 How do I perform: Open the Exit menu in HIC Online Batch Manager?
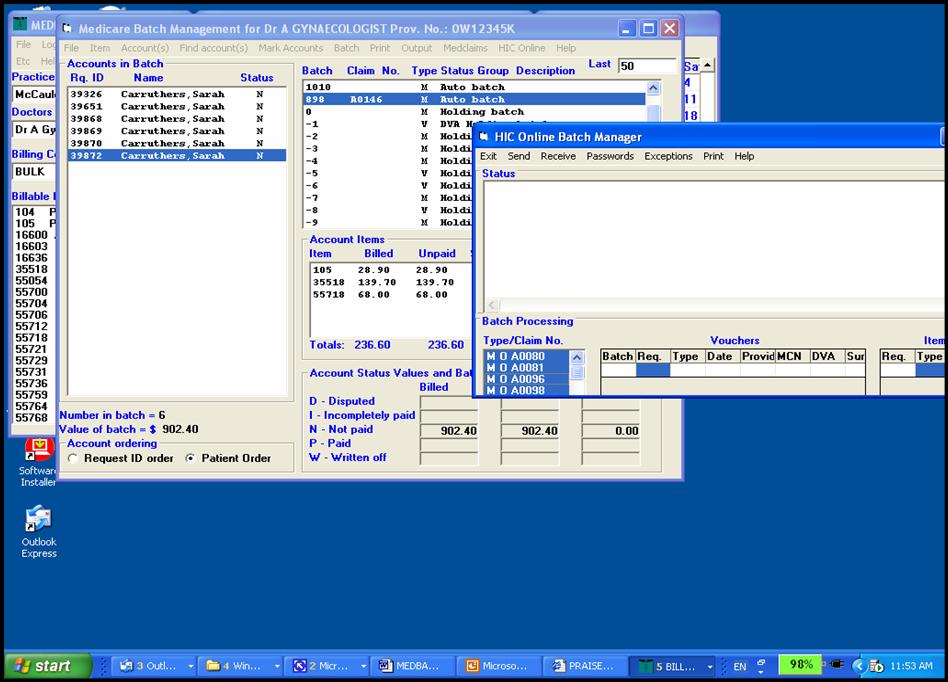488,156
